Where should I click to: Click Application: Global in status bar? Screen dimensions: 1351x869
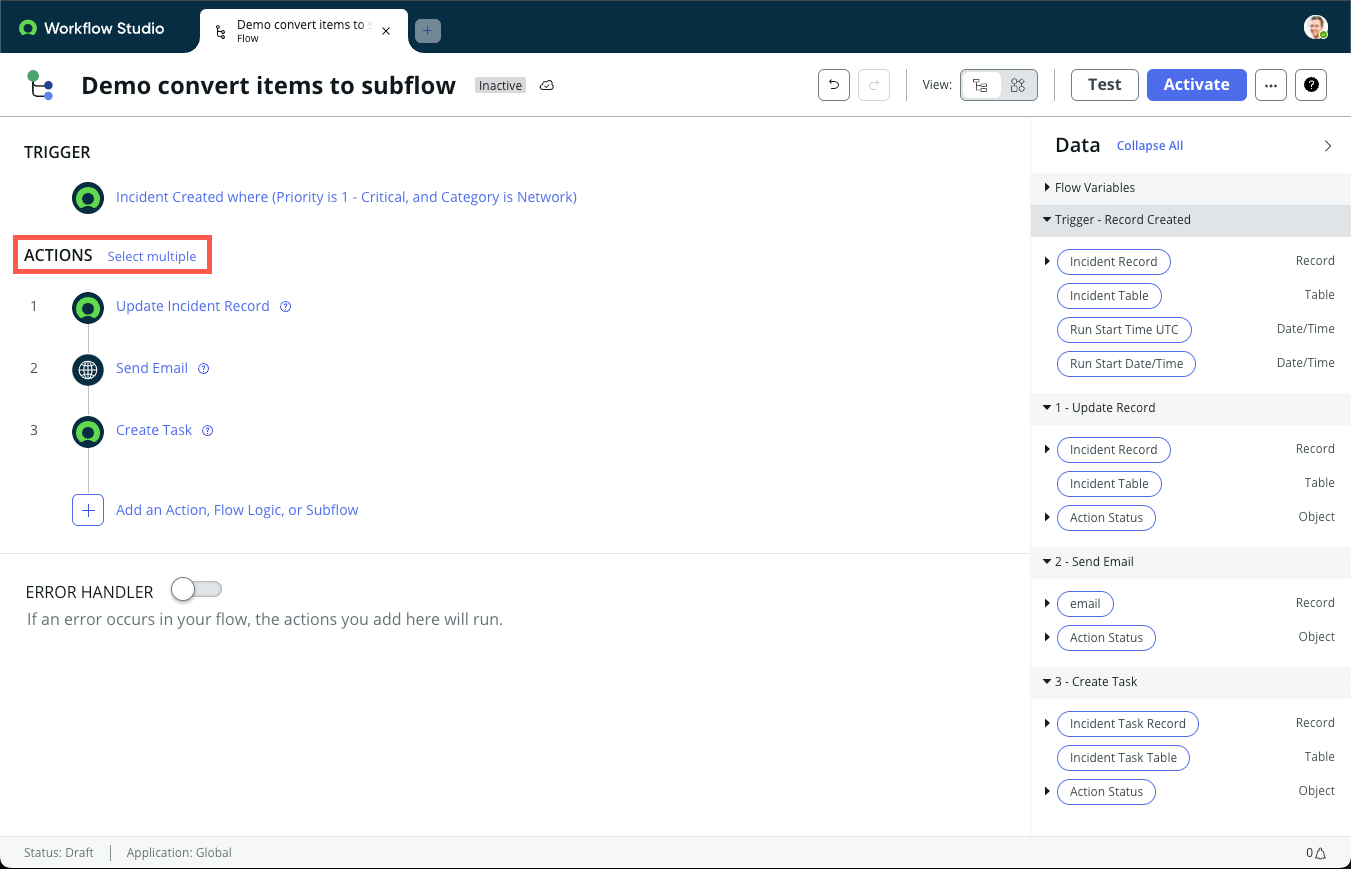coord(179,853)
